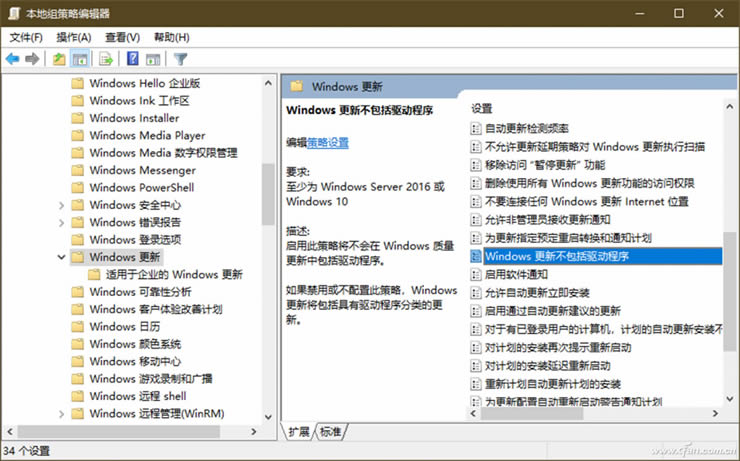Open Help via the question mark icon
740x461 pixels.
[x=133, y=59]
